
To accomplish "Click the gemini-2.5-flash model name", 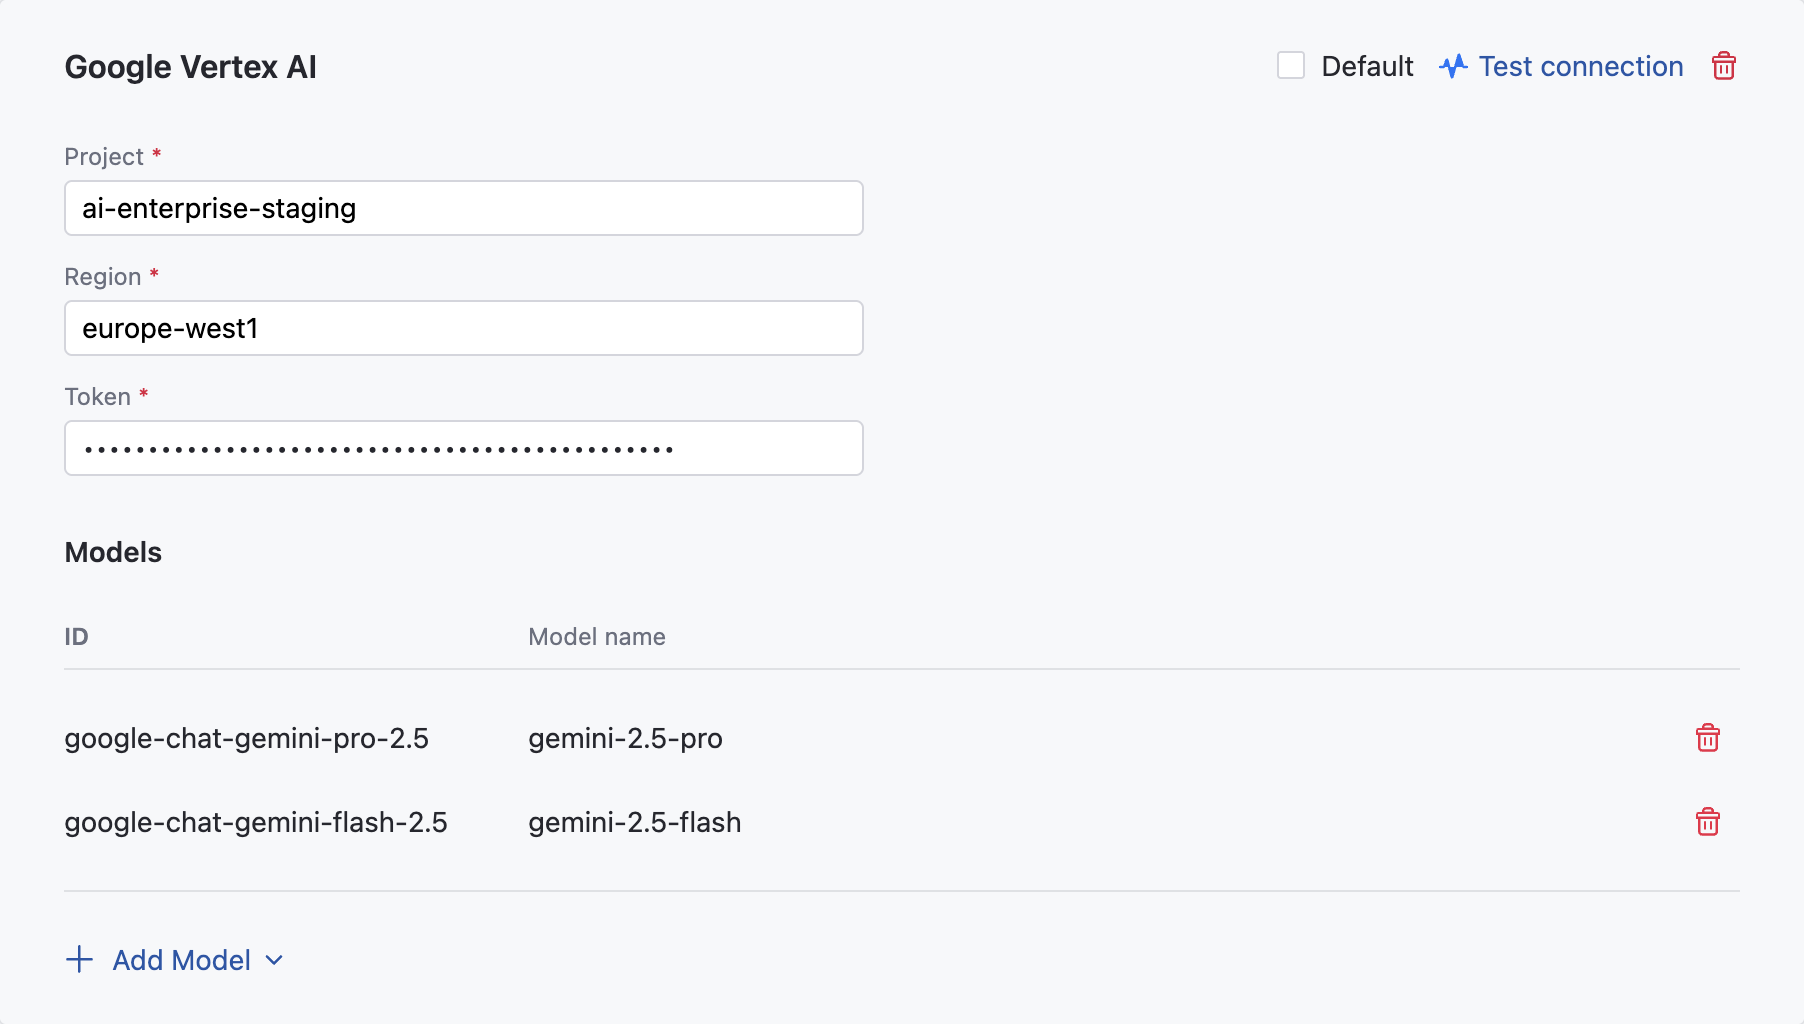I will [x=634, y=822].
